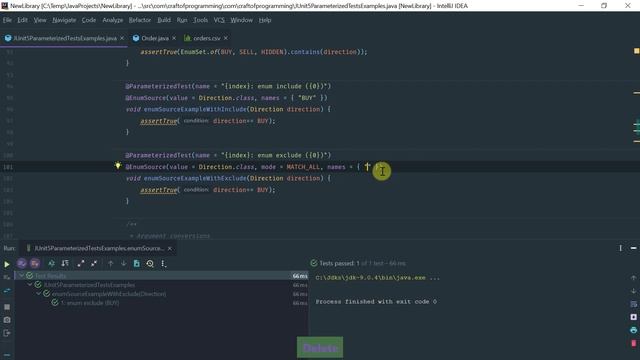Open the Build menu
The height and width of the screenshot is (360, 640).
click(x=164, y=20)
